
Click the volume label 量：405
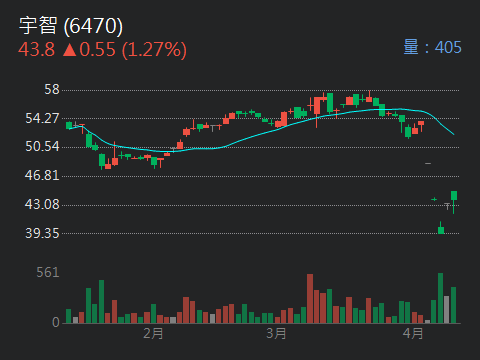click(432, 47)
